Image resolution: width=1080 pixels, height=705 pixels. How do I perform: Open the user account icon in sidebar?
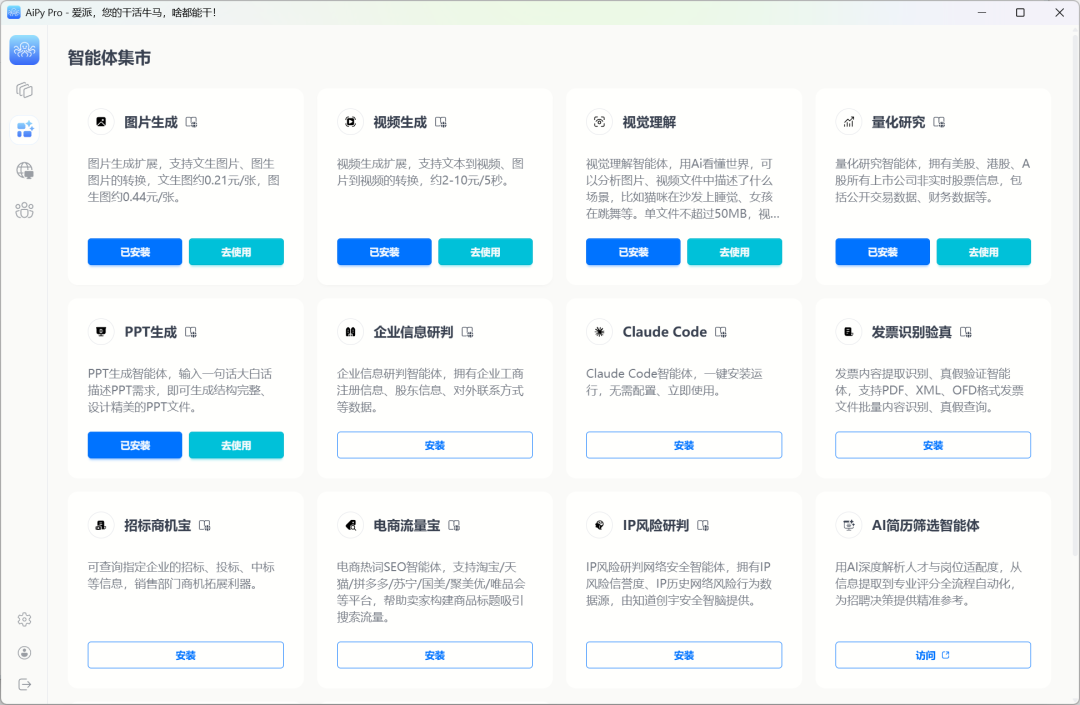(24, 653)
